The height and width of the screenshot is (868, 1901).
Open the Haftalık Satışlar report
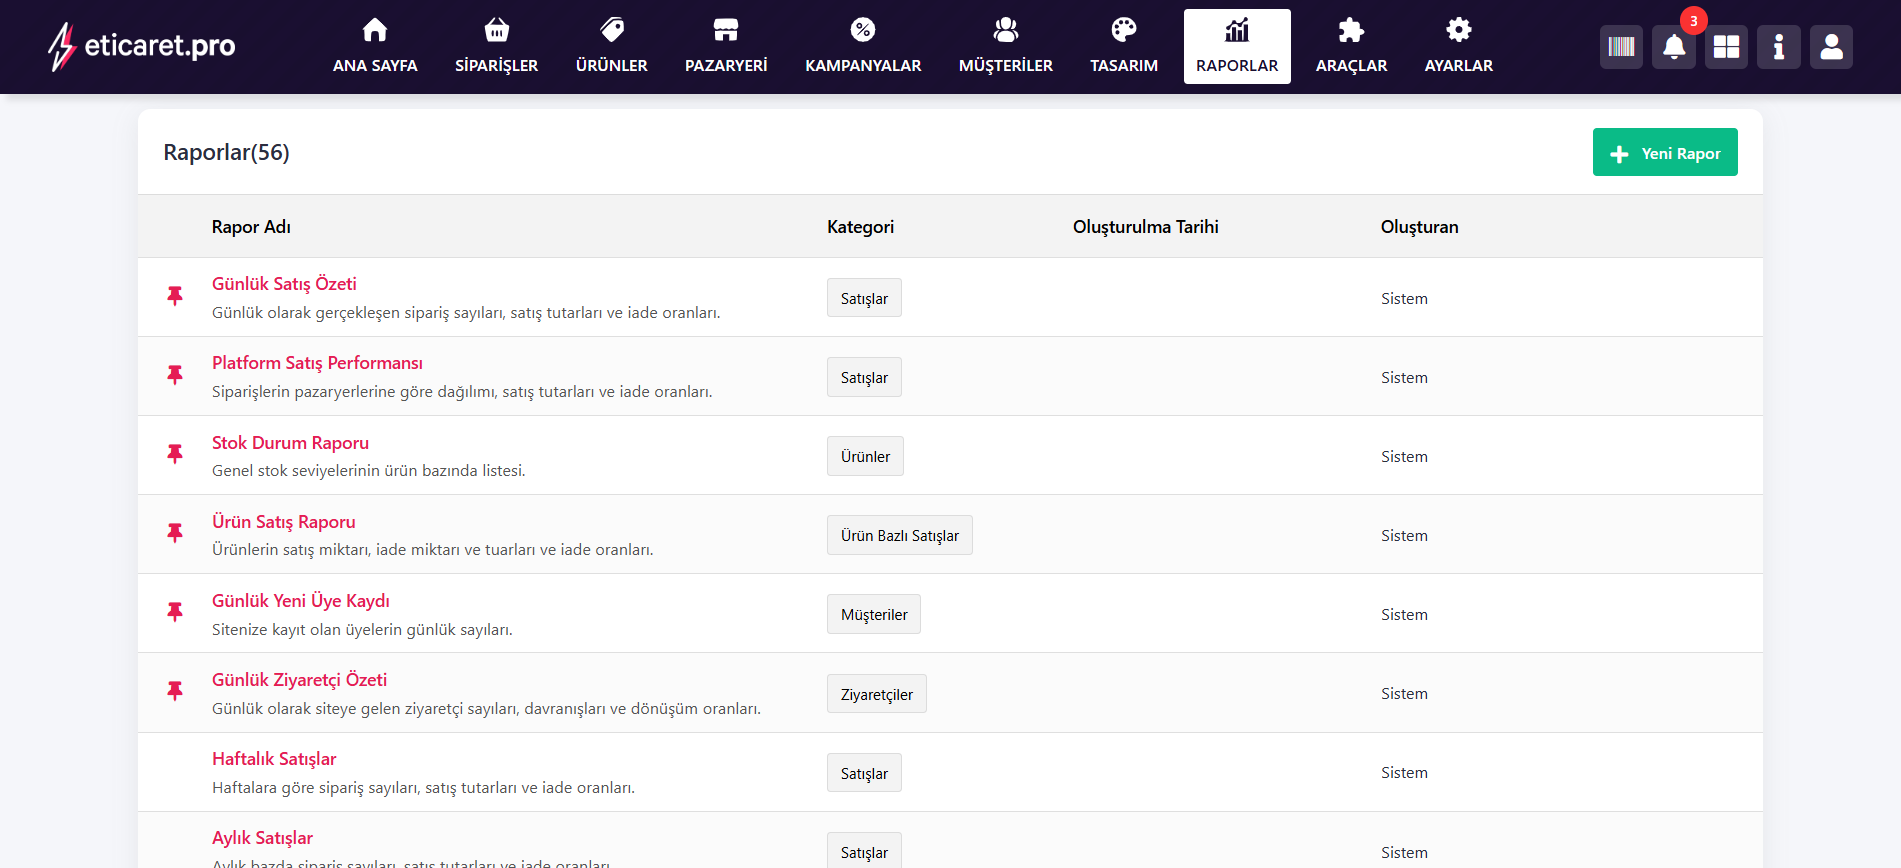point(274,759)
